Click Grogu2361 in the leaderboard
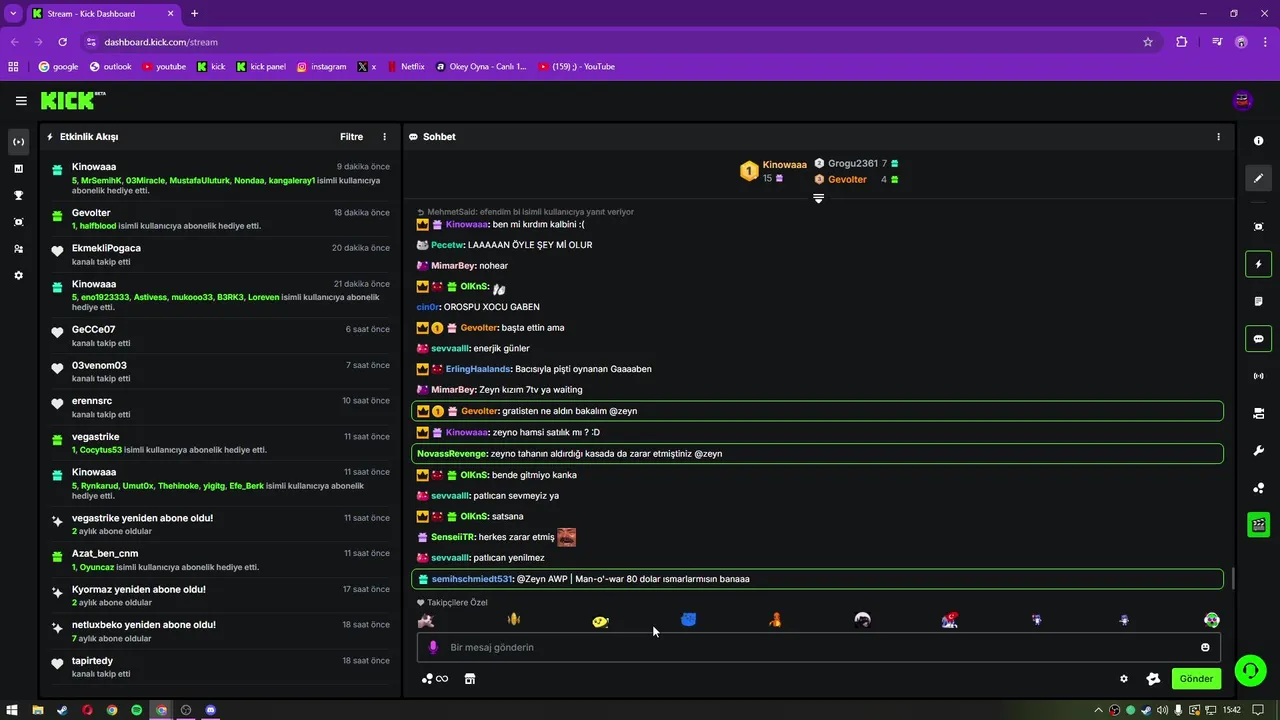Image resolution: width=1280 pixels, height=720 pixels. tap(853, 163)
